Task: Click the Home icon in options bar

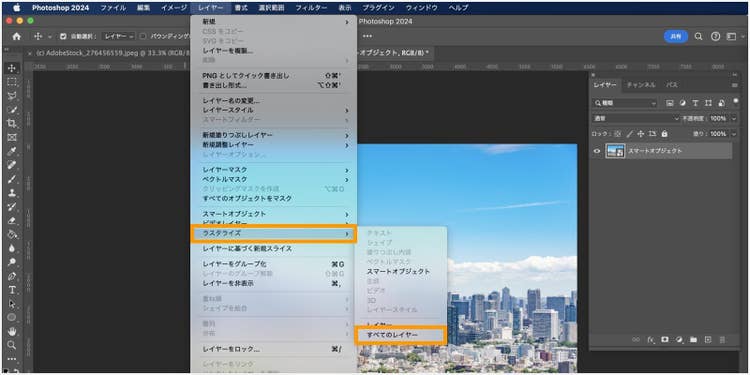Action: tap(16, 36)
